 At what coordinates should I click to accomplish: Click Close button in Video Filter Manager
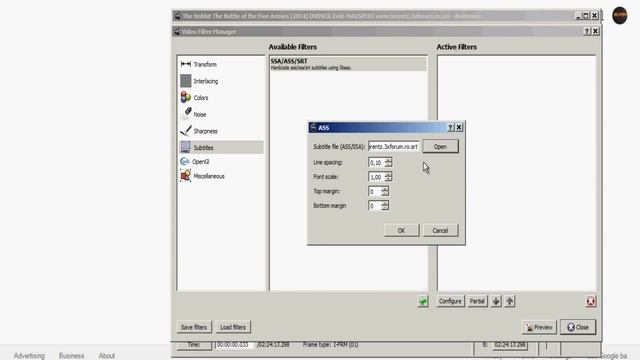point(578,327)
